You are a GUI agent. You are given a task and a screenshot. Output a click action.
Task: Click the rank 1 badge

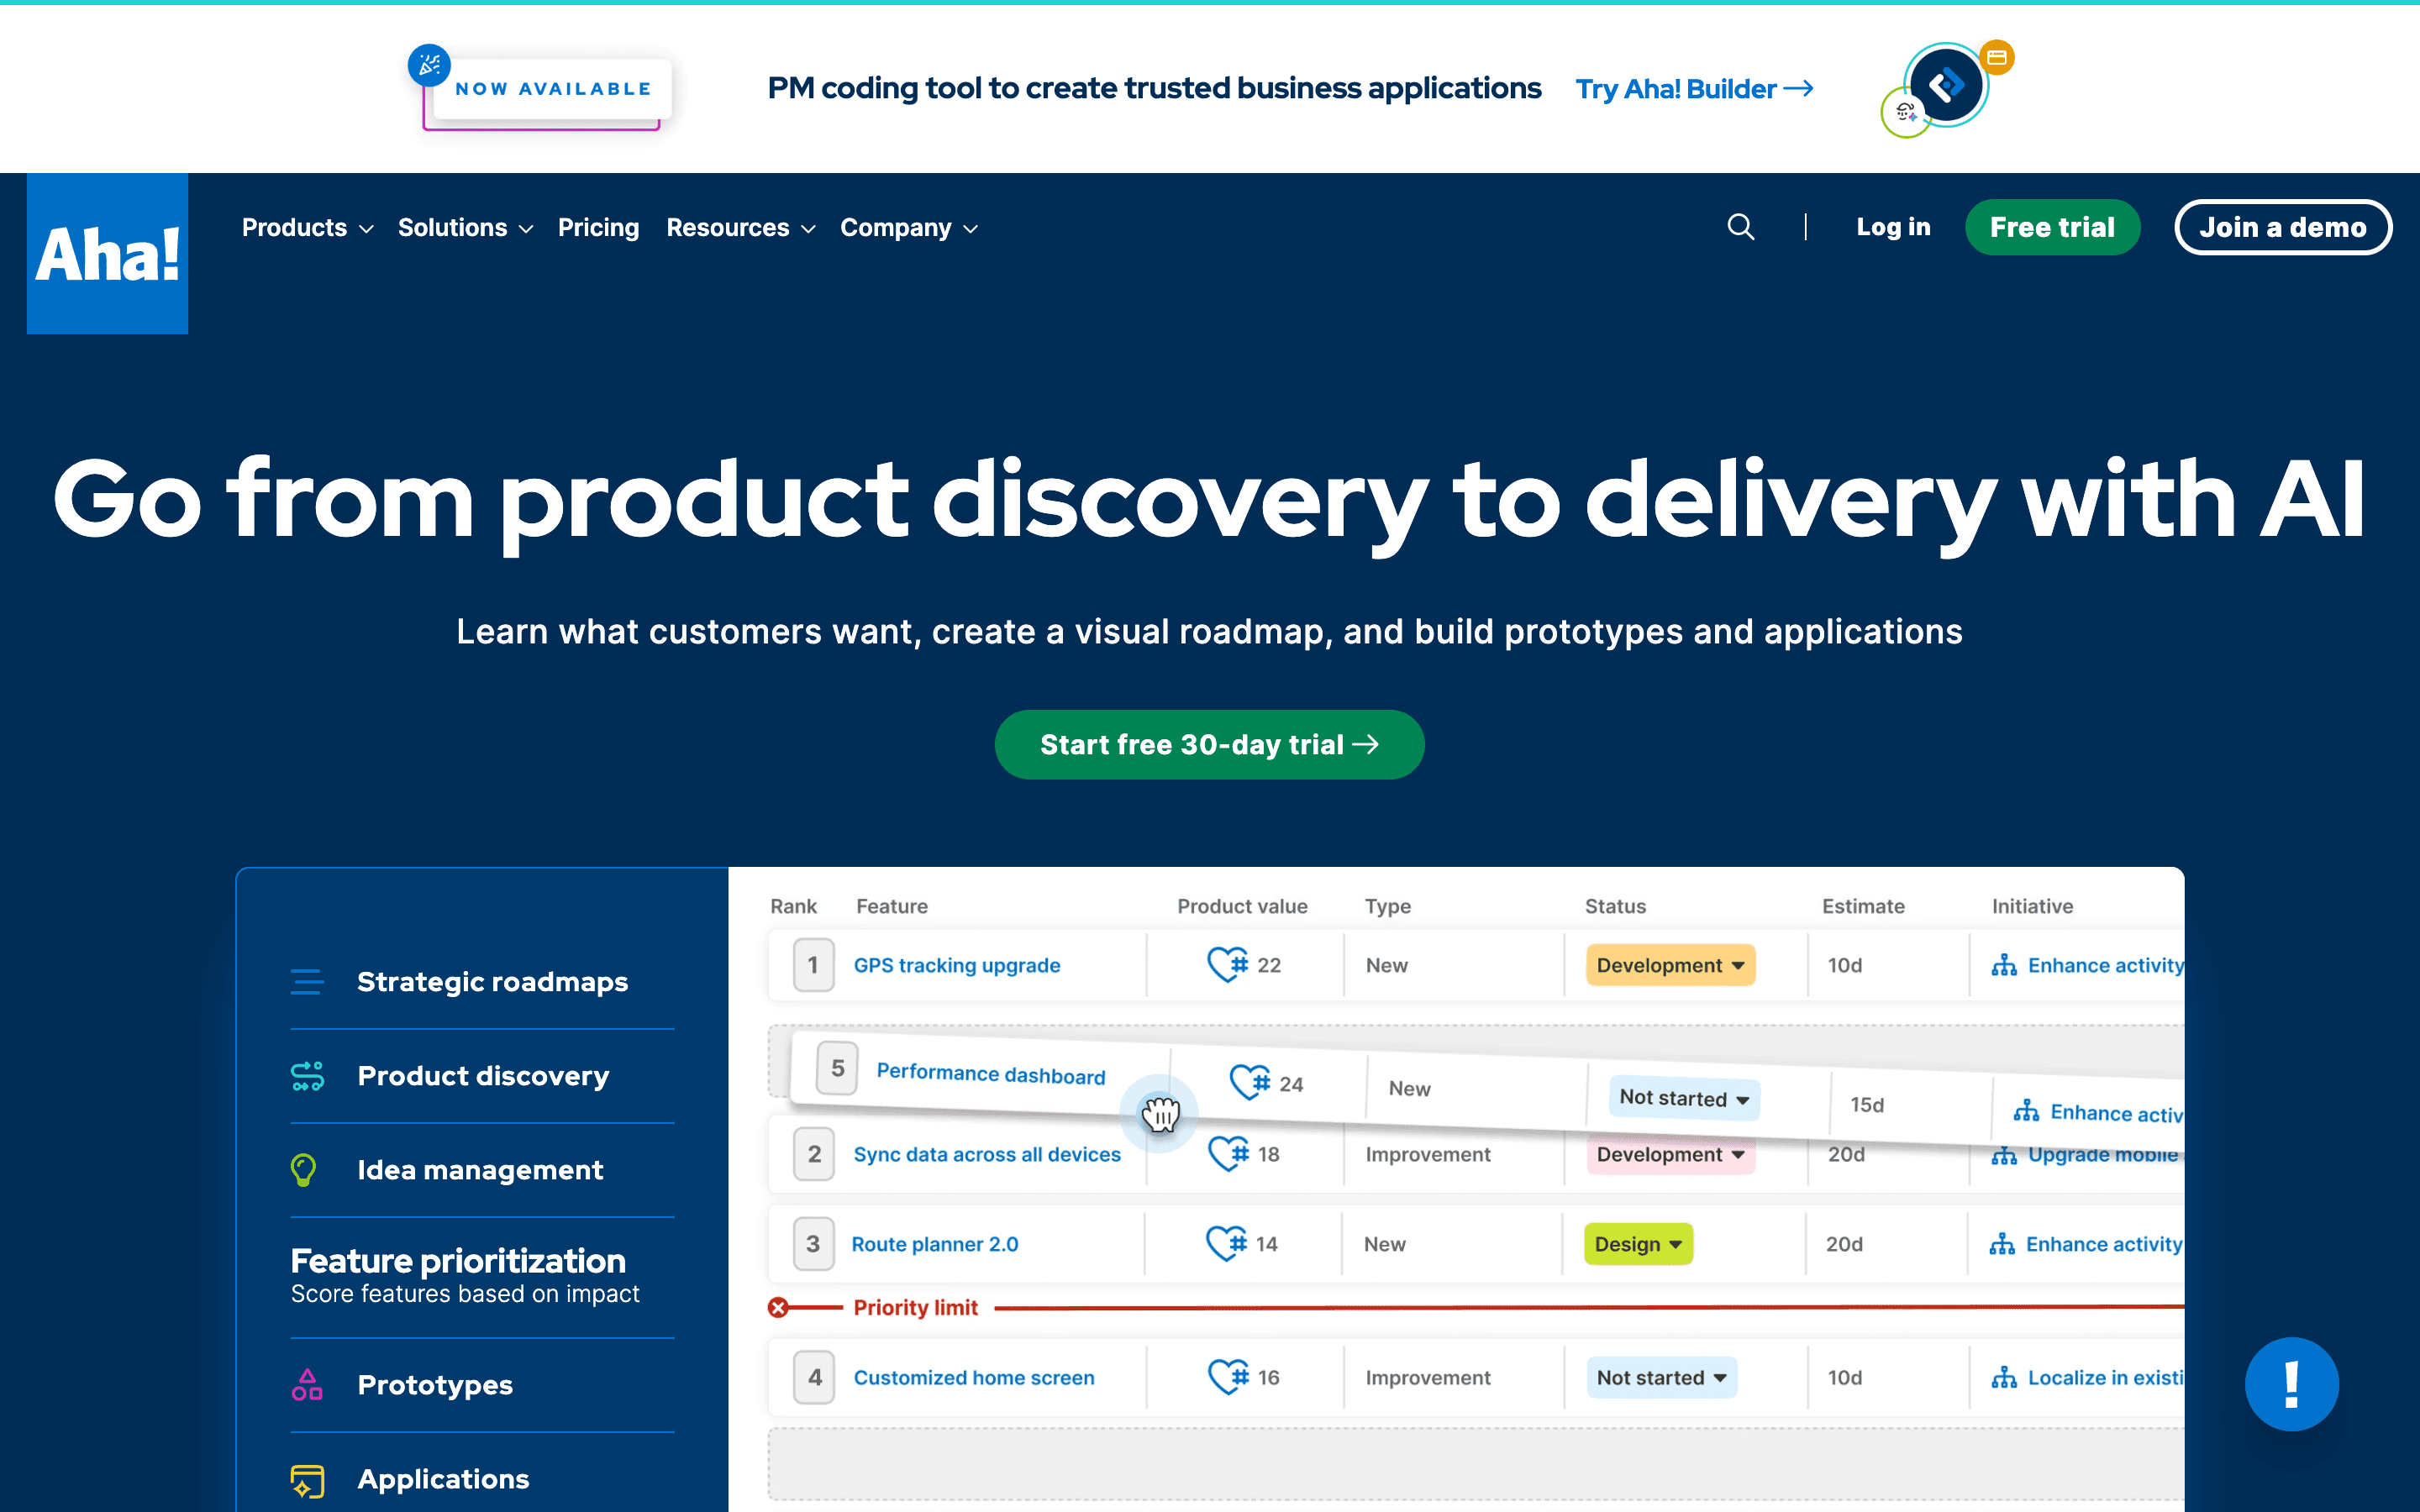[813, 965]
